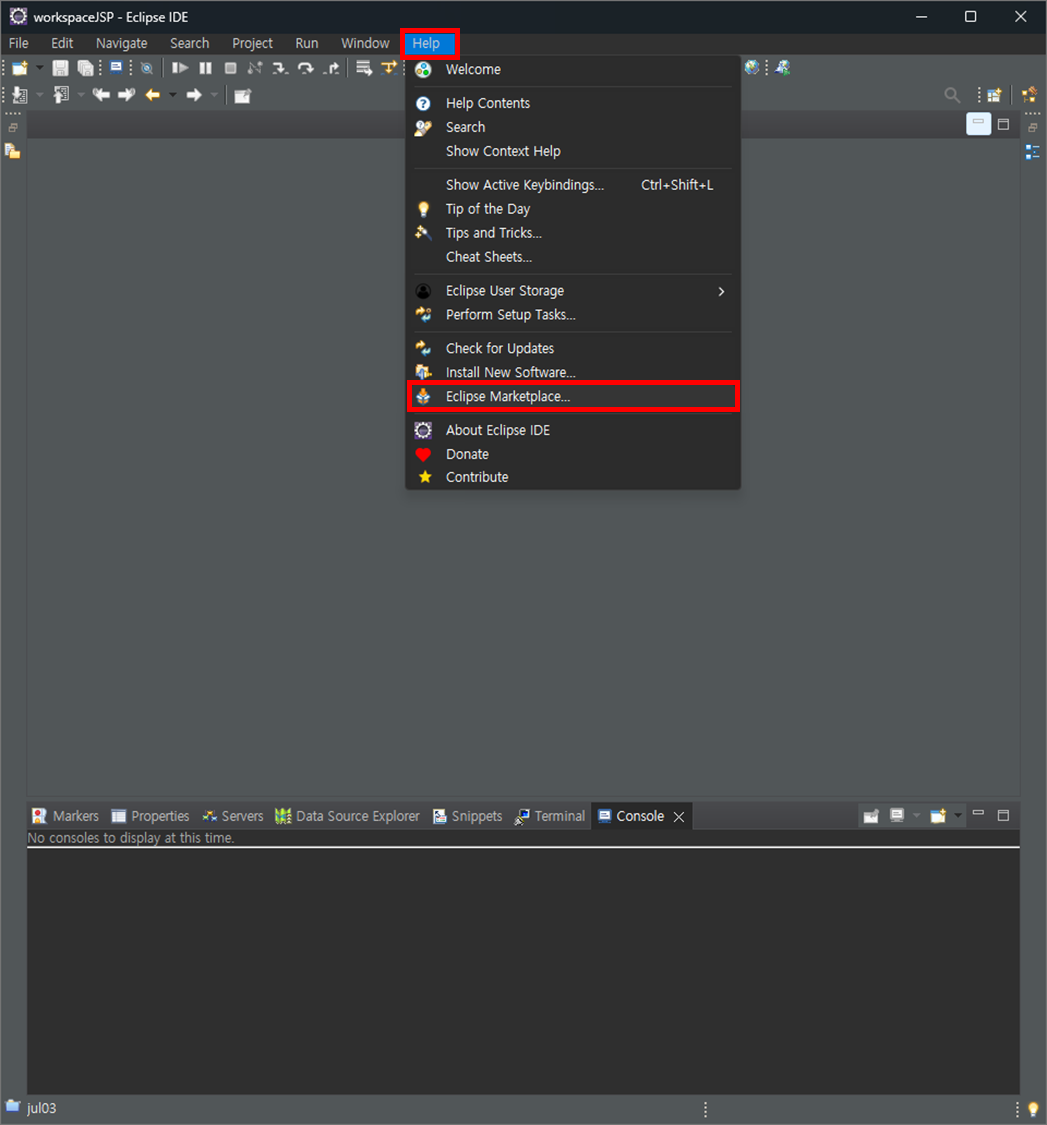Screen dimensions: 1047x1125
Task: Click the Step Into icon
Action: point(280,68)
